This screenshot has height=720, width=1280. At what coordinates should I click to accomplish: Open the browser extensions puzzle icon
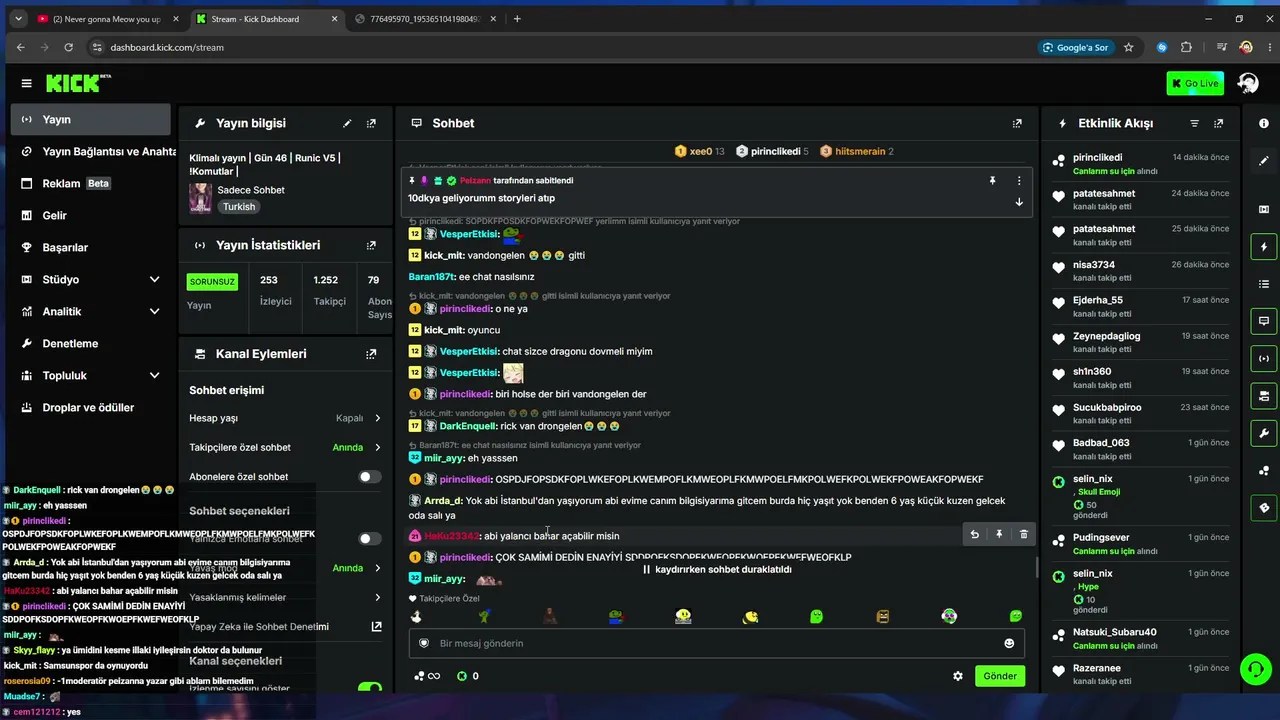[1186, 47]
